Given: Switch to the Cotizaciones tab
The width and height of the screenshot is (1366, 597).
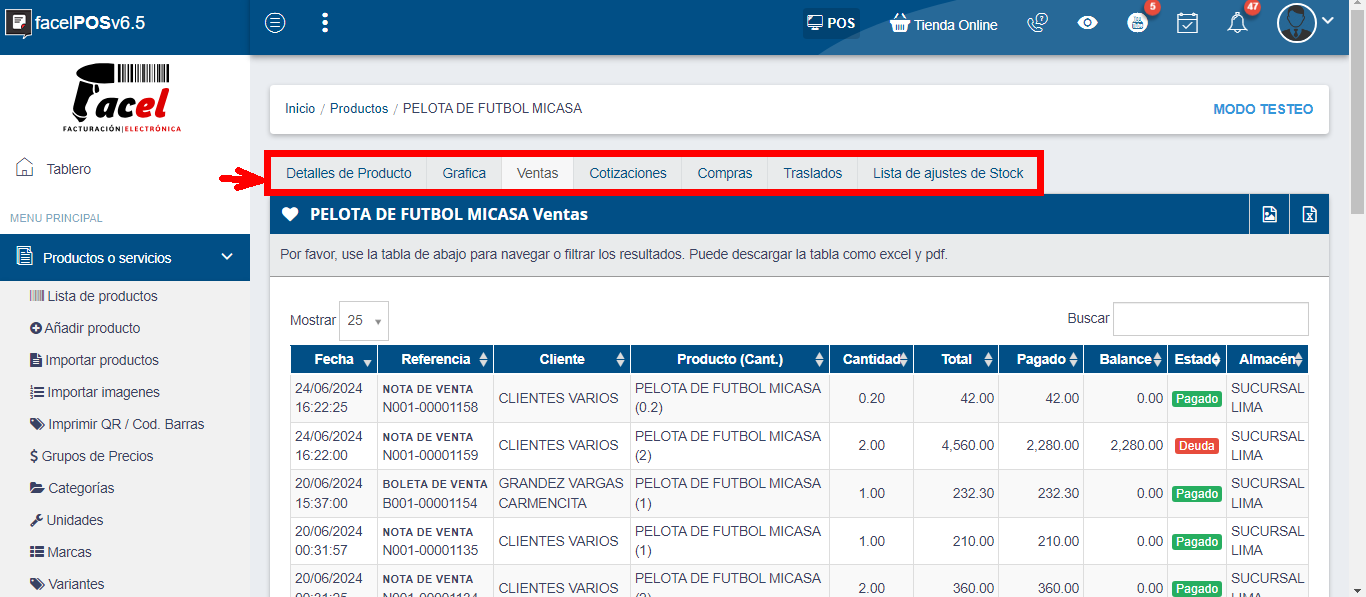Looking at the screenshot, I should 627,173.
